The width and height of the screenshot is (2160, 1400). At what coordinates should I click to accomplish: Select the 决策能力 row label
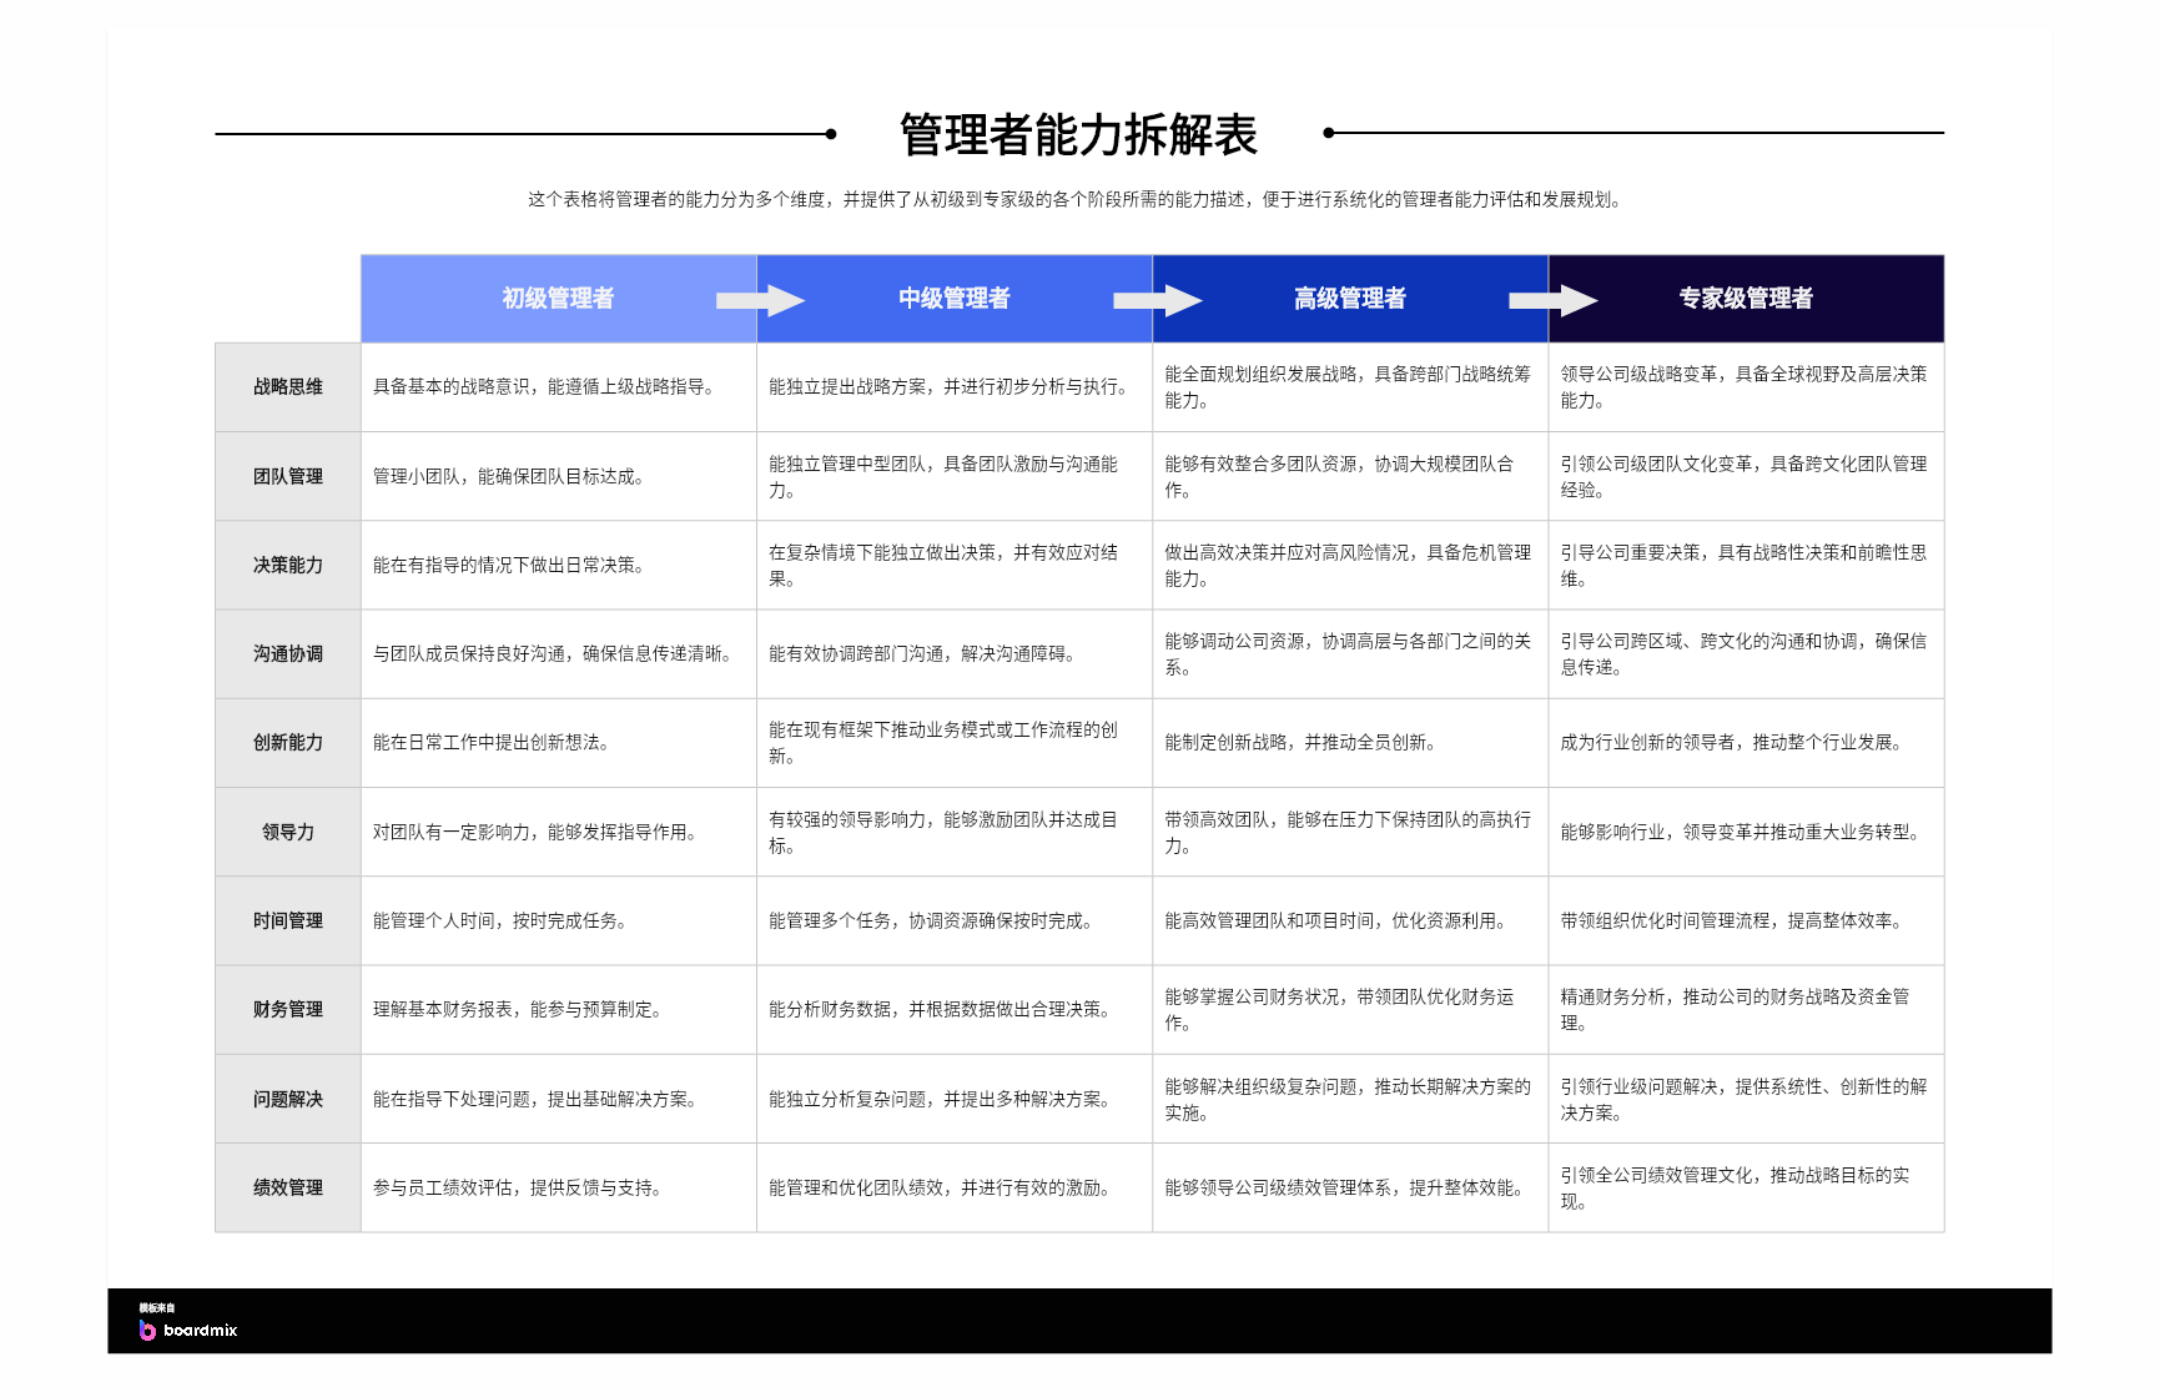pos(288,565)
